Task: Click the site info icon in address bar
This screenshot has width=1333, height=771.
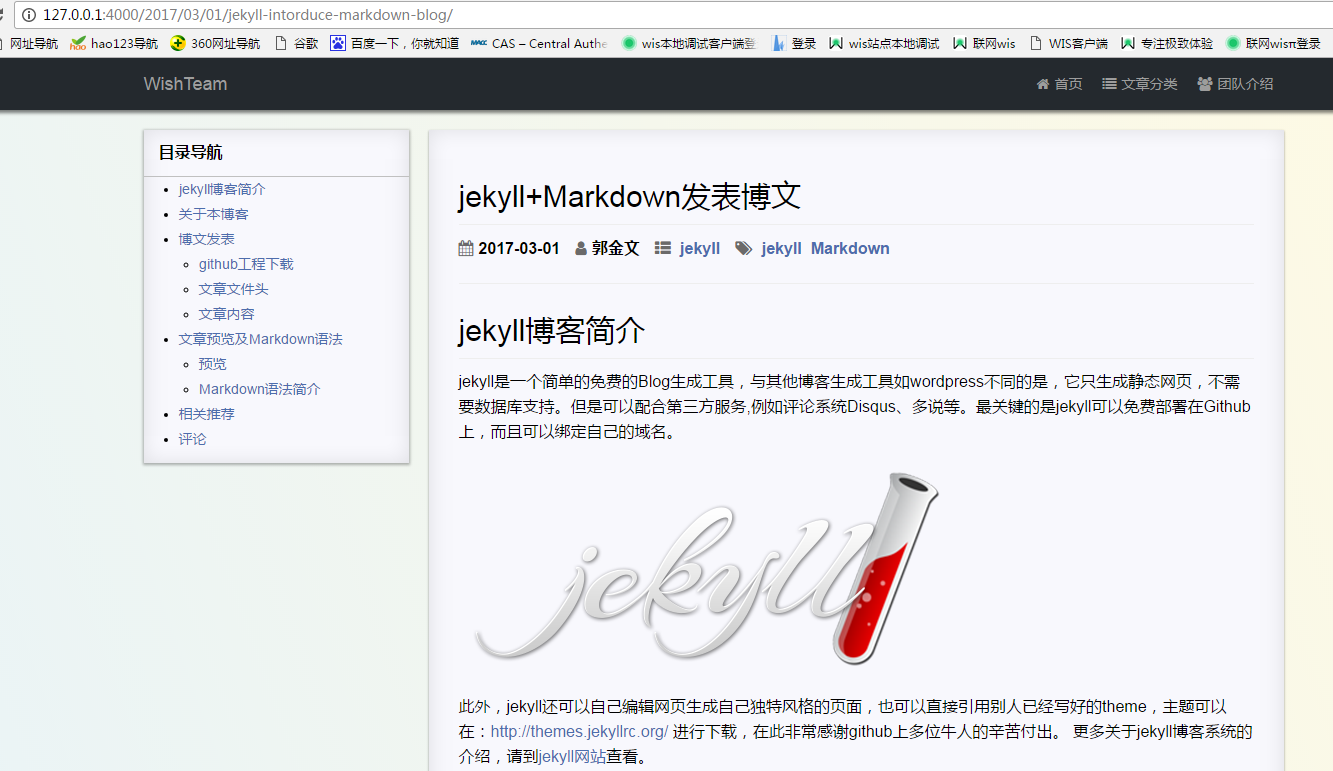Action: tap(28, 15)
